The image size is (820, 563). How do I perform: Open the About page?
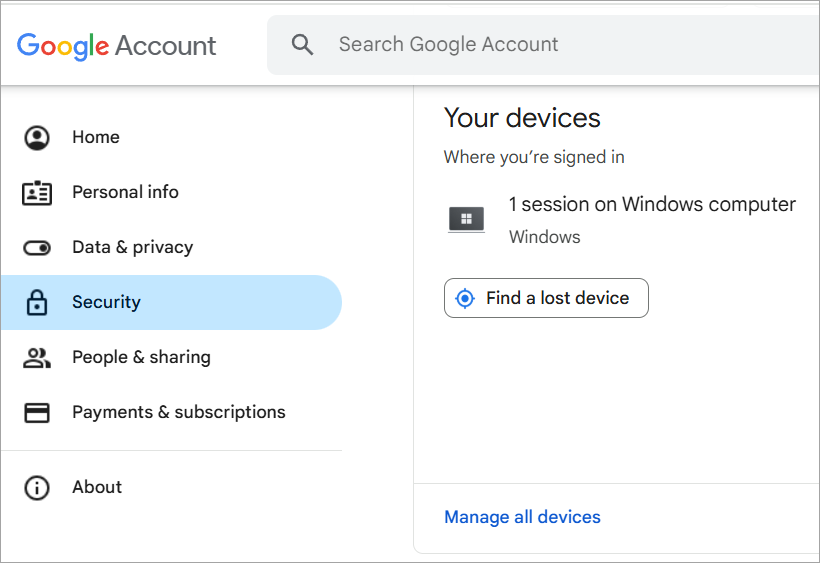click(x=171, y=488)
